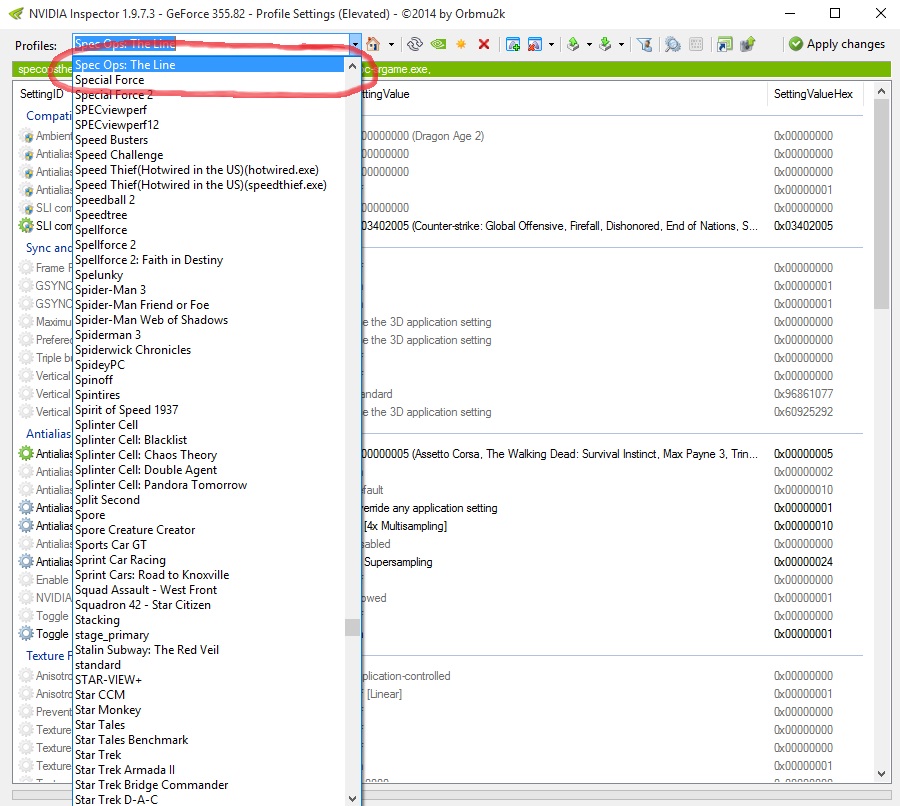Click the SettingValueHex column header
Screen dimensions: 900x806
click(x=813, y=94)
